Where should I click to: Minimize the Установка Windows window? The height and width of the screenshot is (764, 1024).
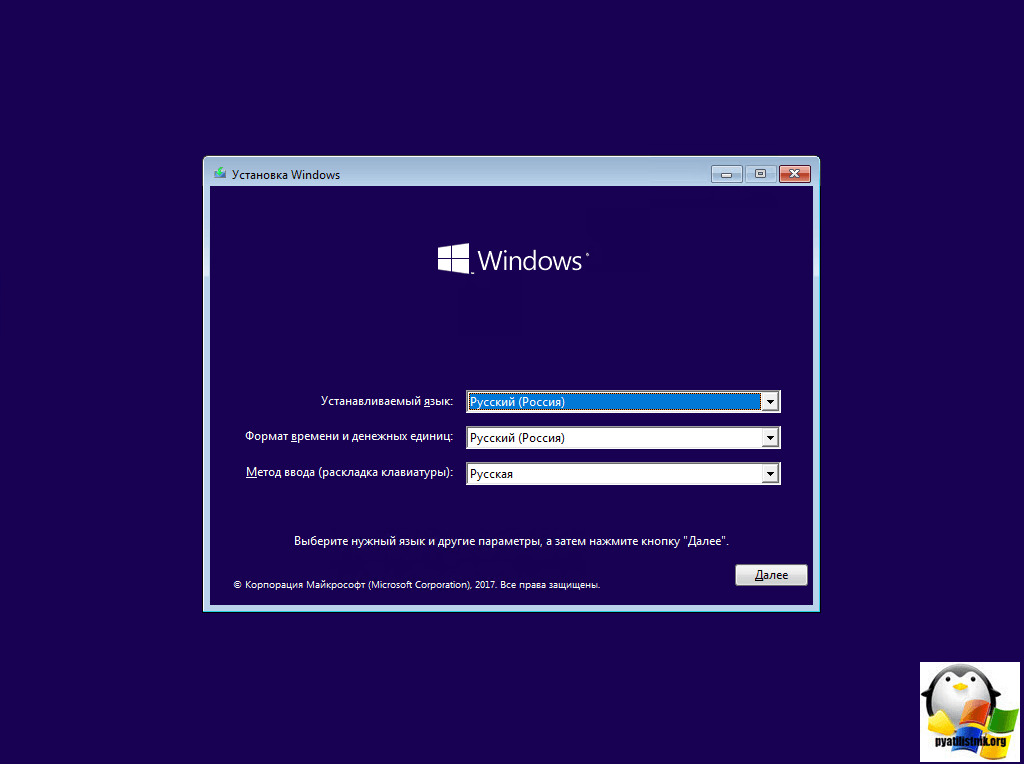(x=726, y=174)
